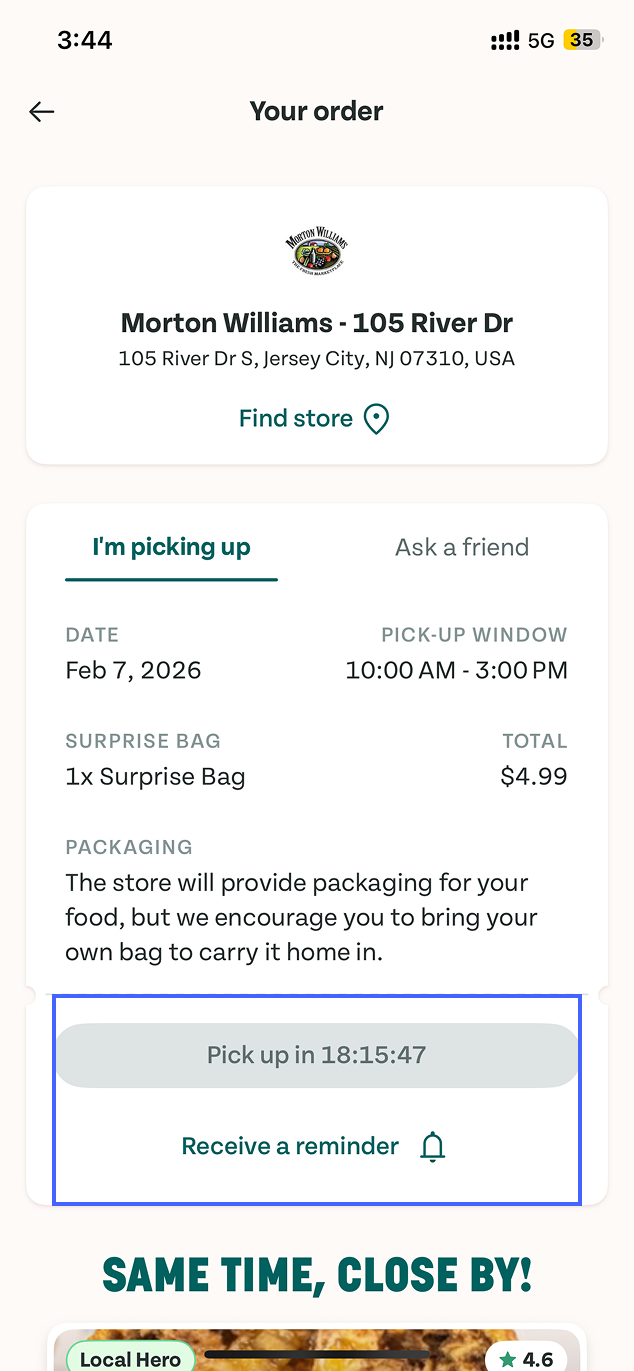This screenshot has height=1371, width=634.
Task: Tap the Jersey City store address
Action: click(x=317, y=358)
